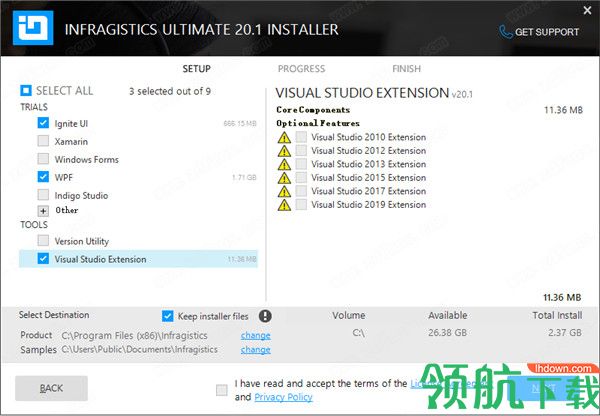This screenshot has width=600, height=416.
Task: Close the installer window
Action: (x=587, y=11)
